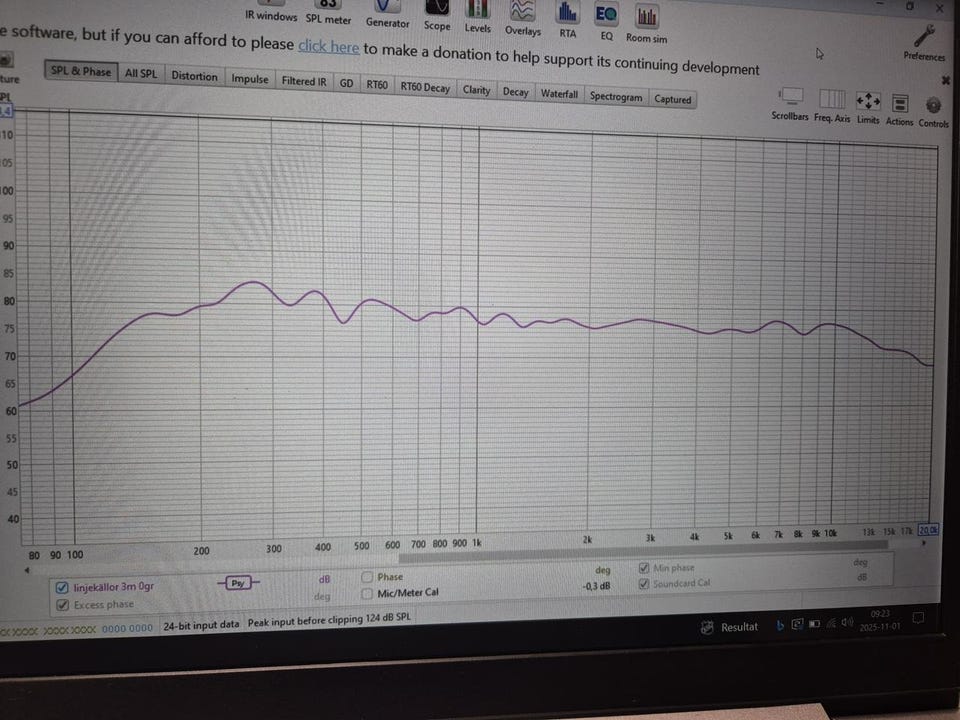Open the Psy smoothing trace selector
The width and height of the screenshot is (960, 720).
(238, 583)
